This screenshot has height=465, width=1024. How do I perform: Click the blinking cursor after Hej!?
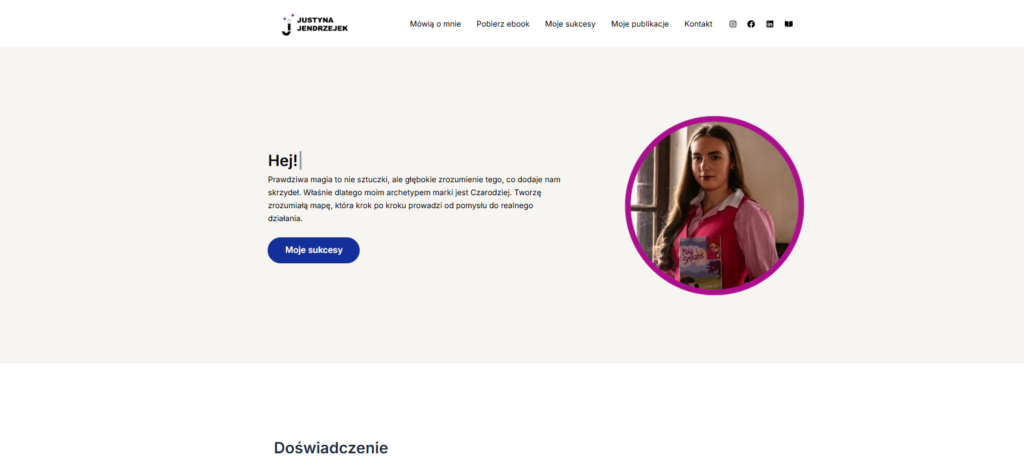point(300,161)
